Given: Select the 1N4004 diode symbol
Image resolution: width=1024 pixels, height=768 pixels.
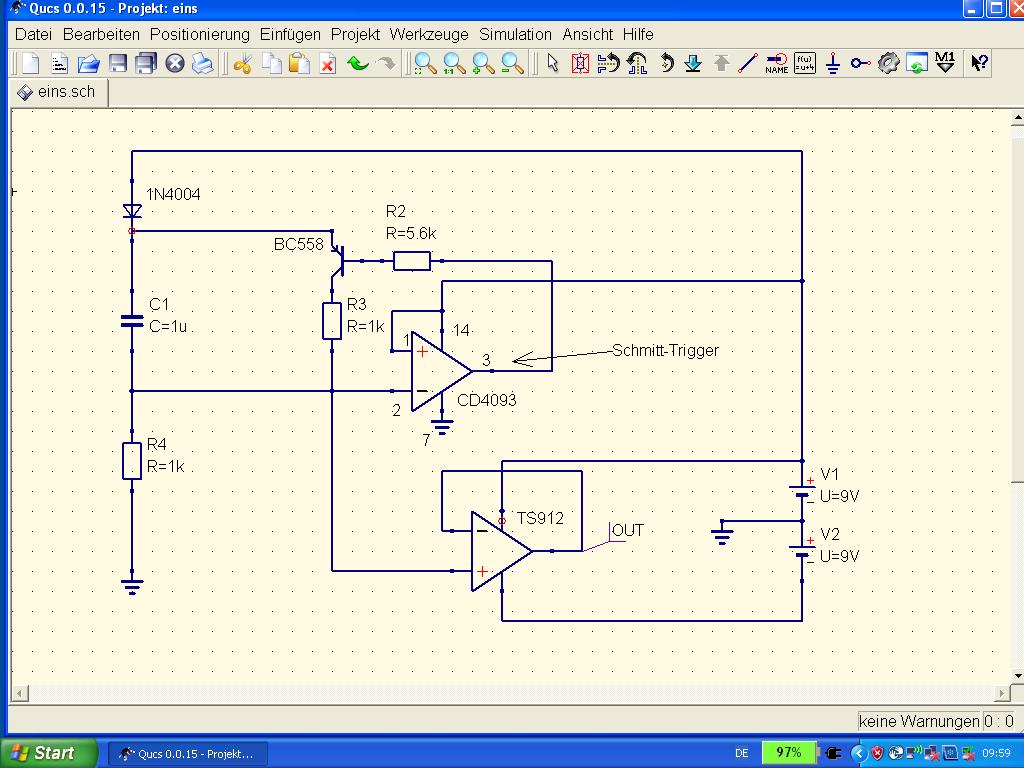Looking at the screenshot, I should [132, 211].
